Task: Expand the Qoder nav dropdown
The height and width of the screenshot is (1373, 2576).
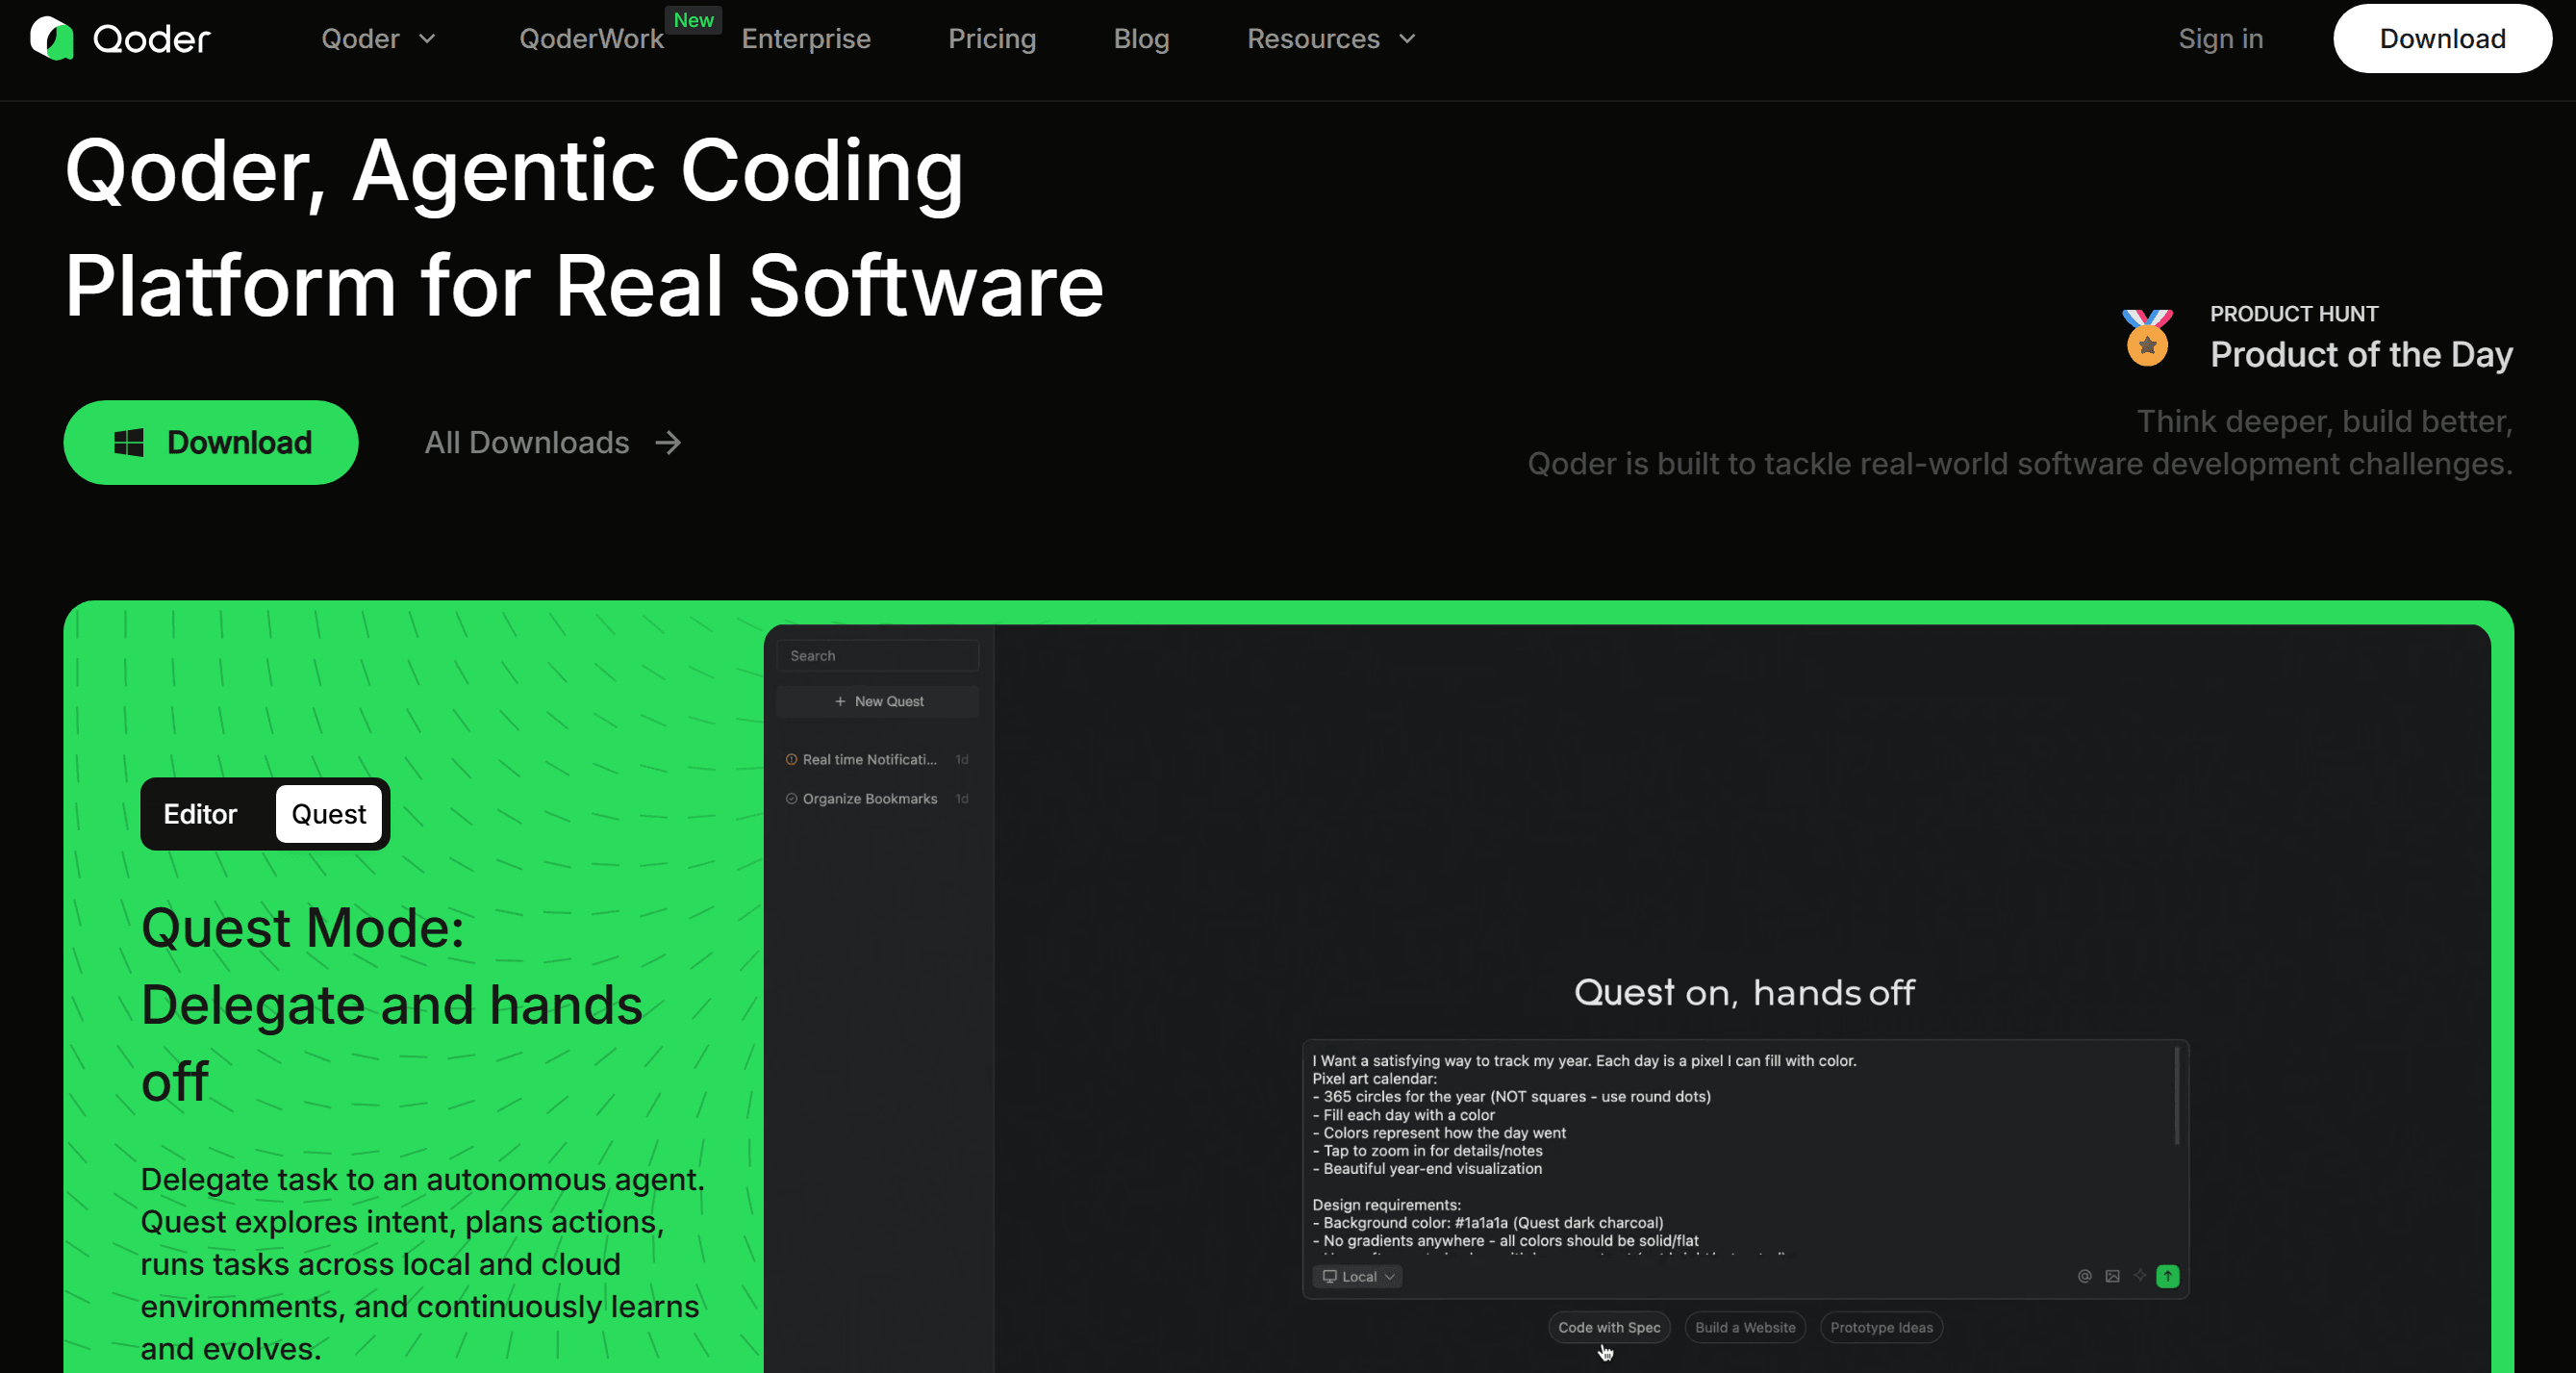Action: point(378,39)
